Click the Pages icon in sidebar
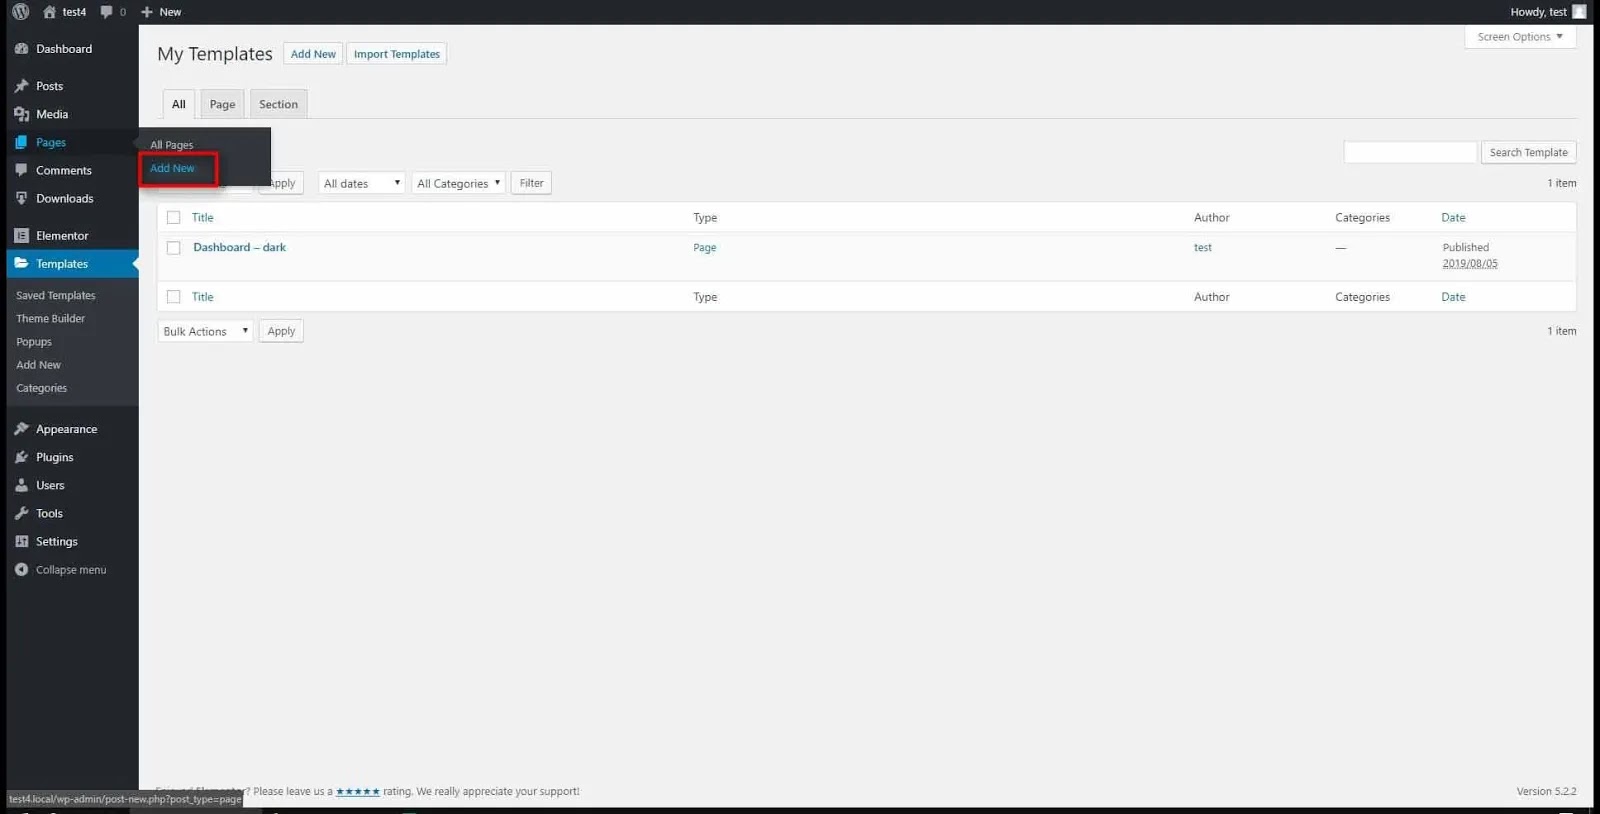The height and width of the screenshot is (814, 1600). (21, 142)
